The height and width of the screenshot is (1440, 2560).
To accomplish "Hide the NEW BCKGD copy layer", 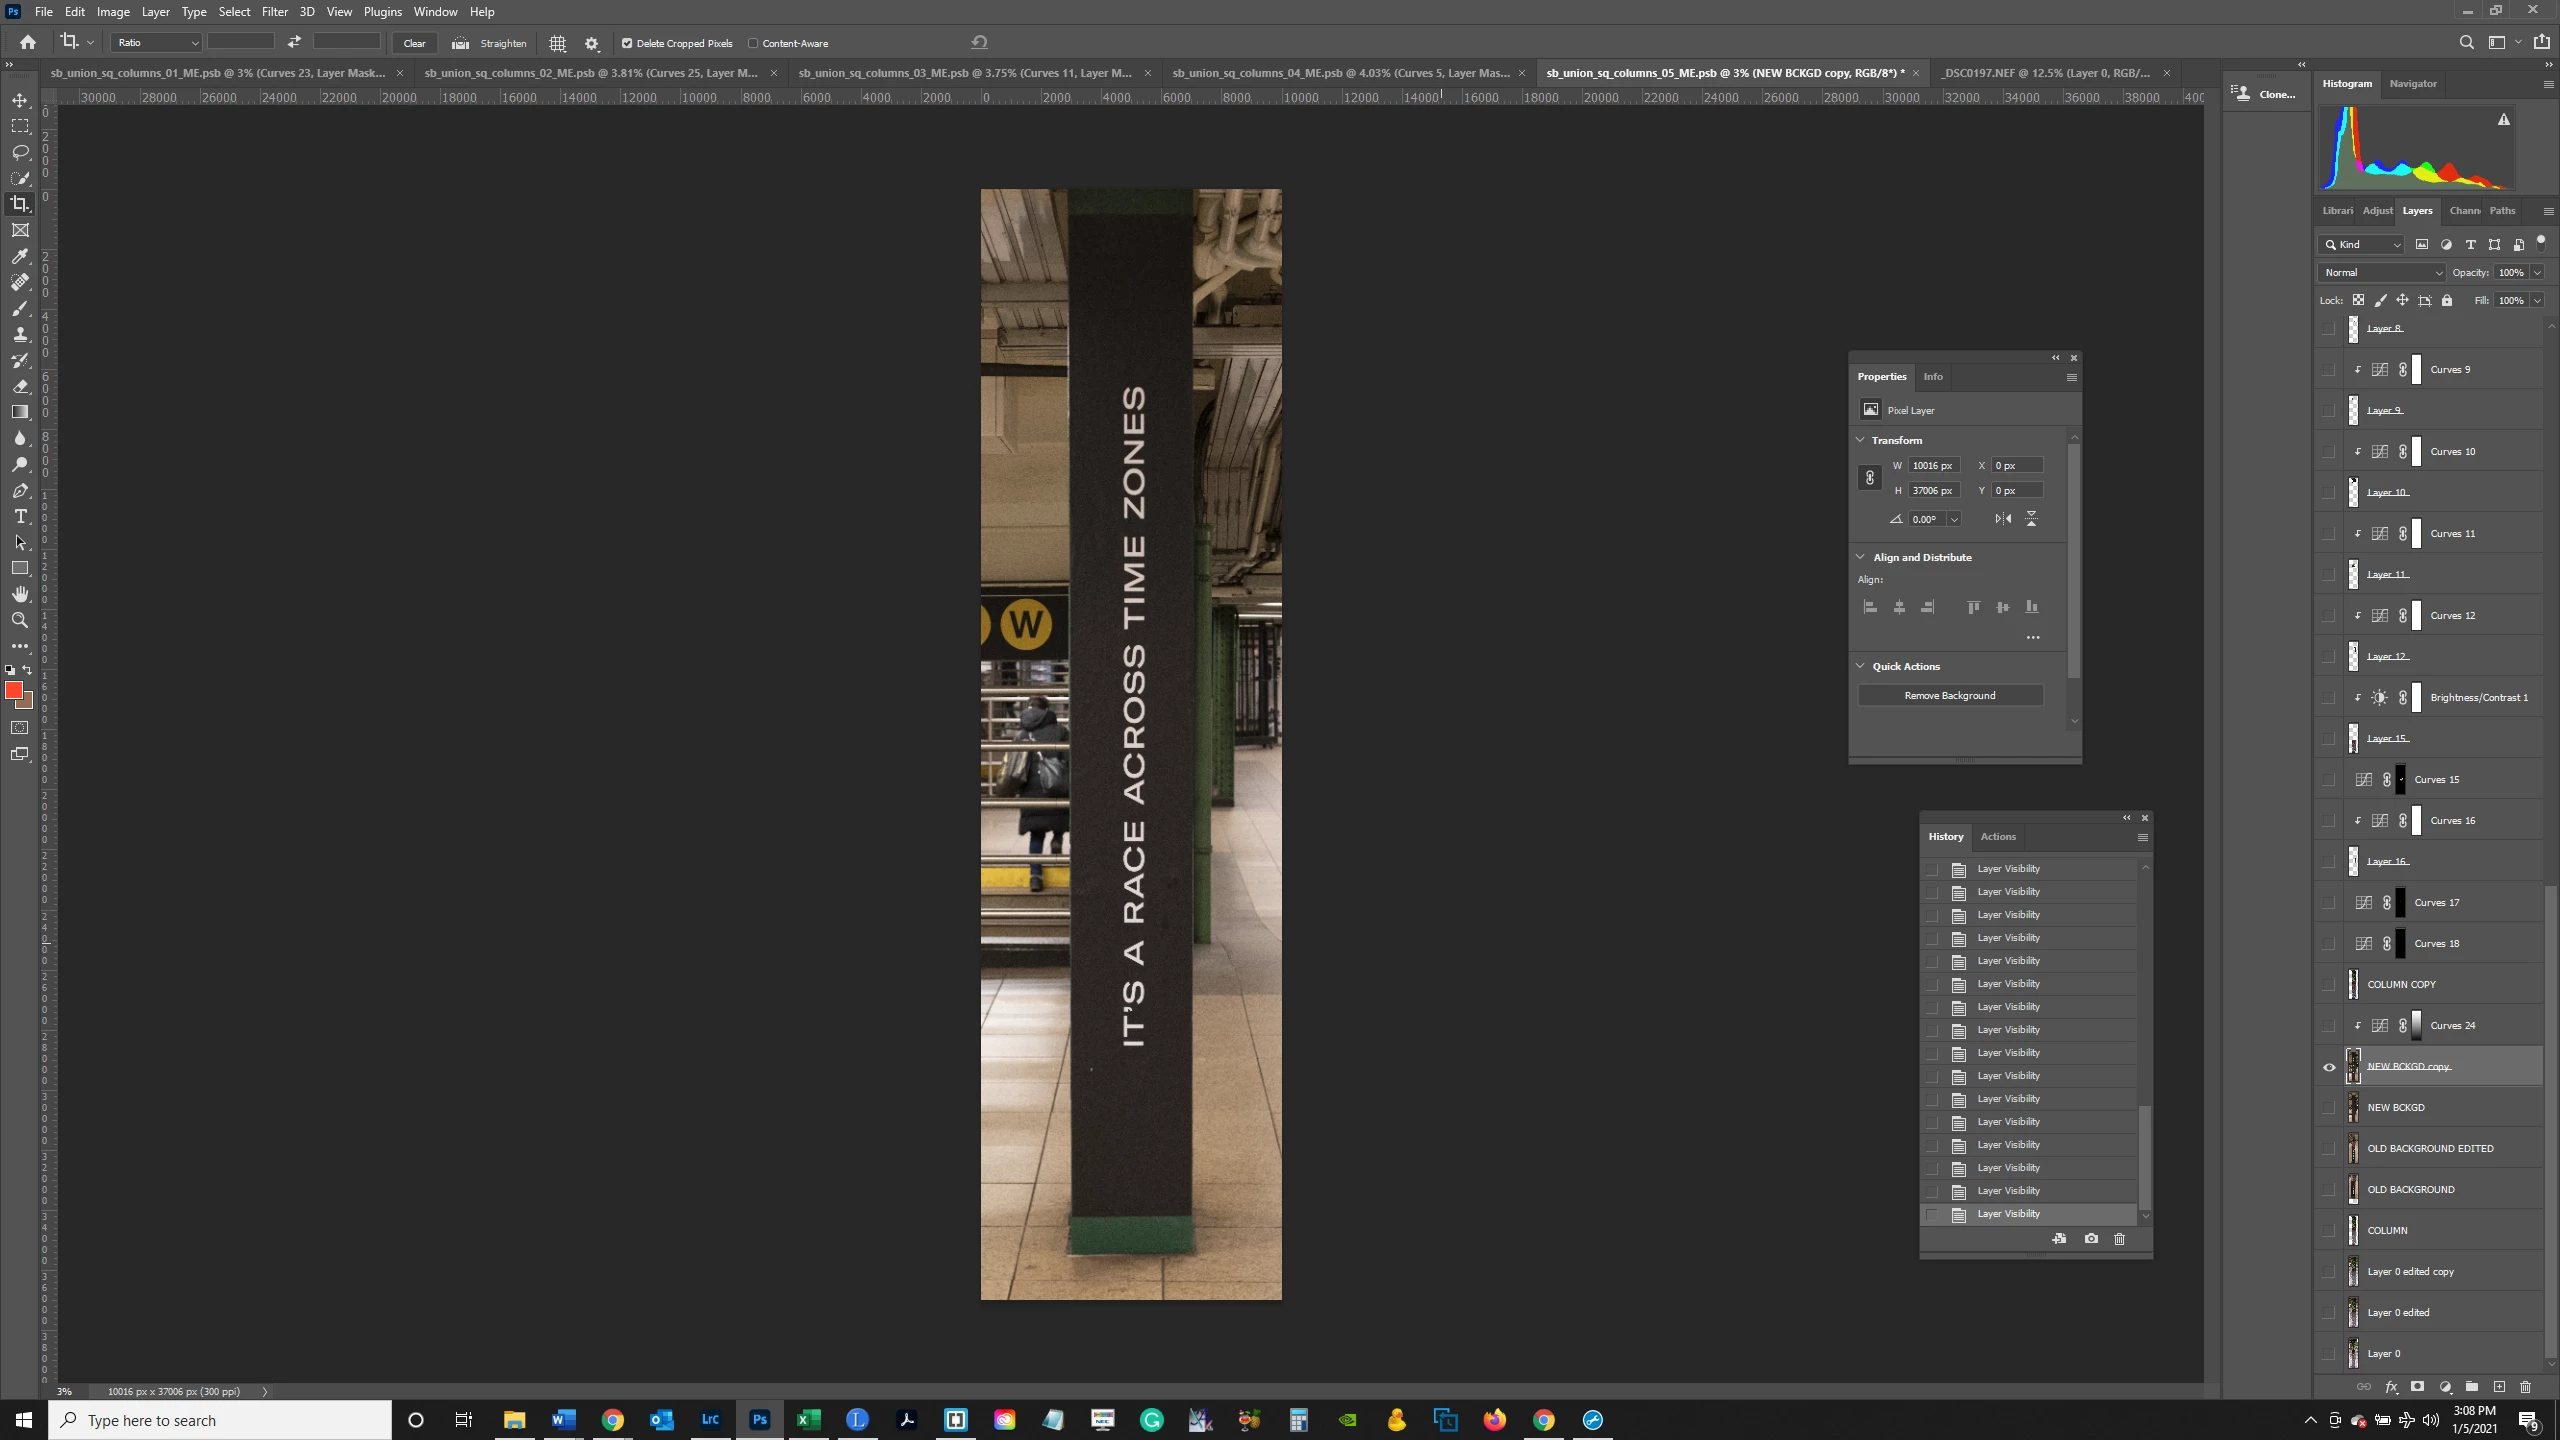I will (2329, 1067).
